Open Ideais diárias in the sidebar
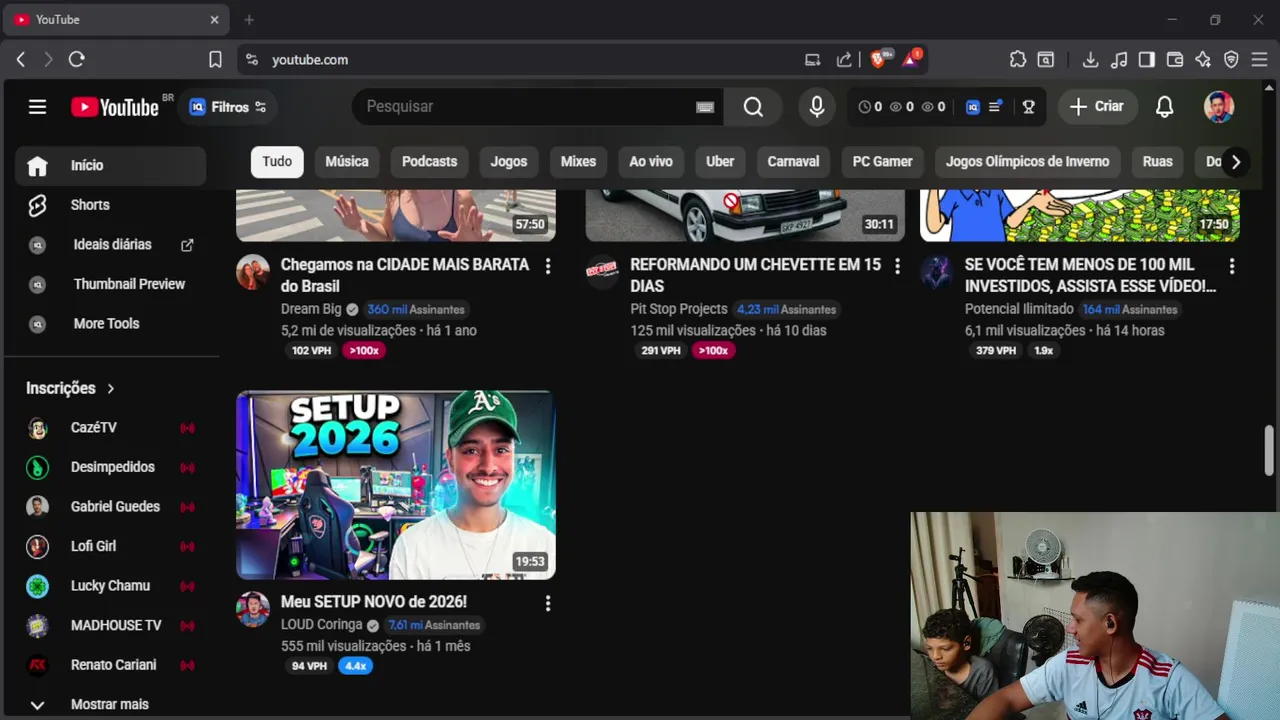 click(110, 245)
